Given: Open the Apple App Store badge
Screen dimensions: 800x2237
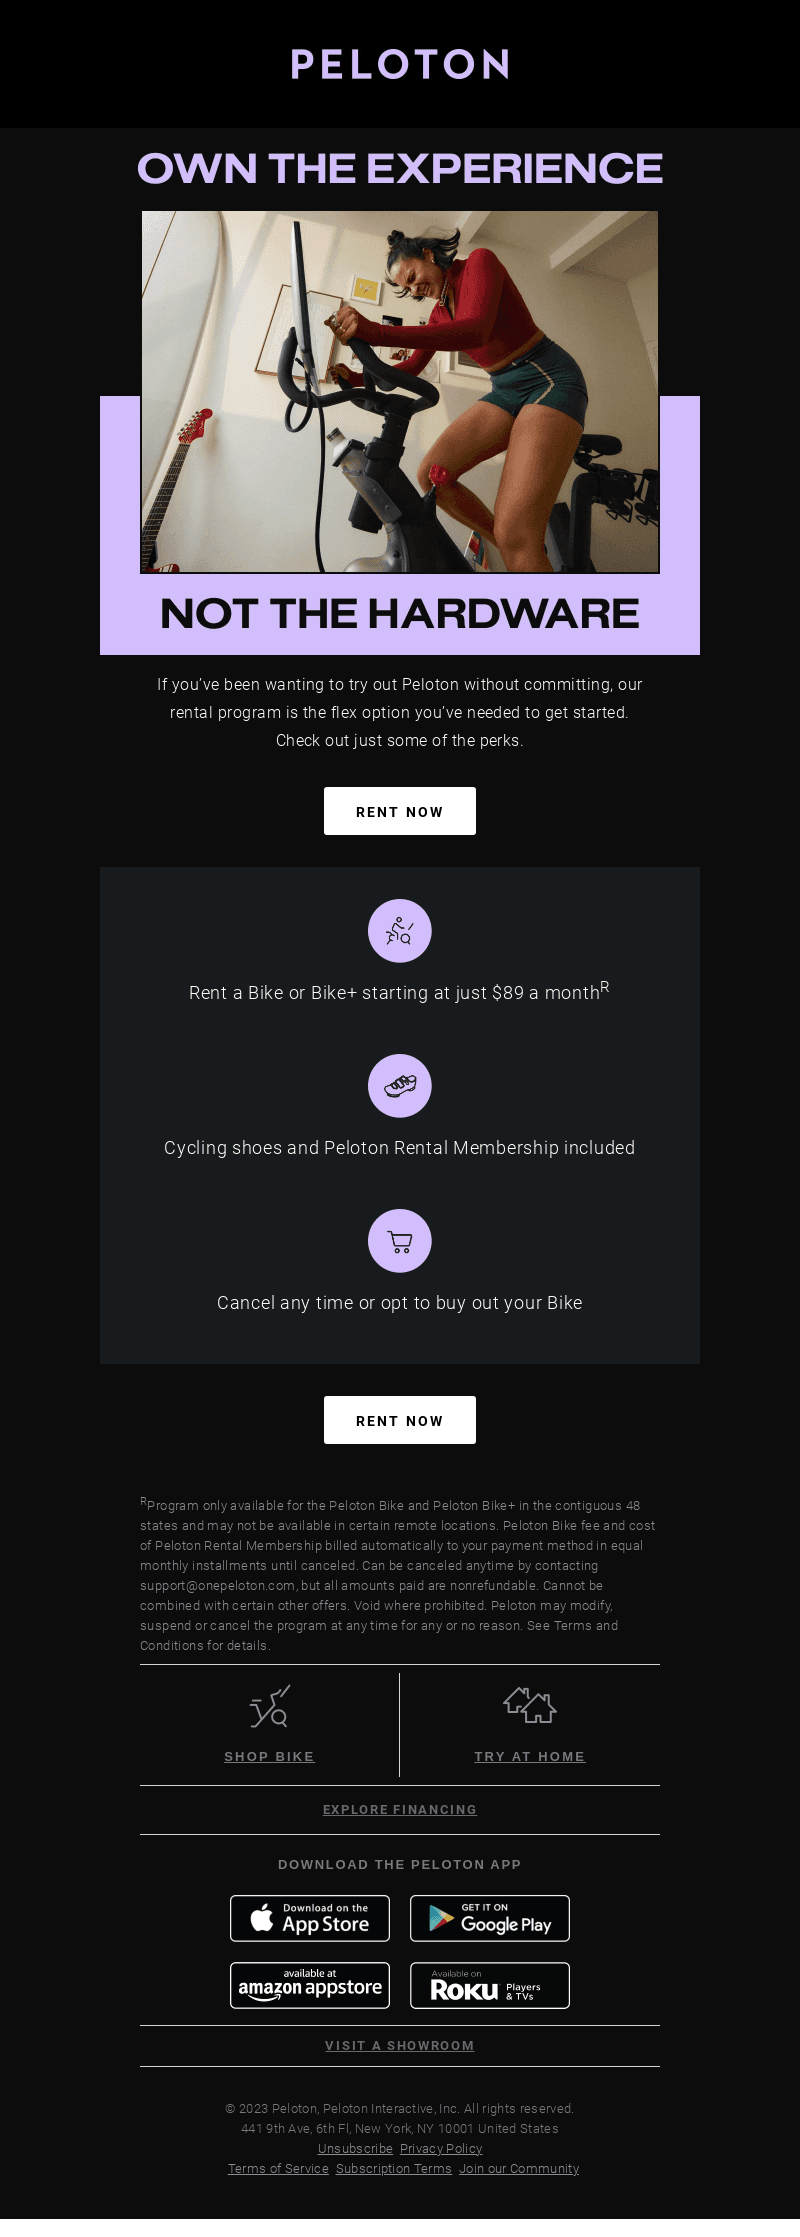Looking at the screenshot, I should click(310, 1918).
